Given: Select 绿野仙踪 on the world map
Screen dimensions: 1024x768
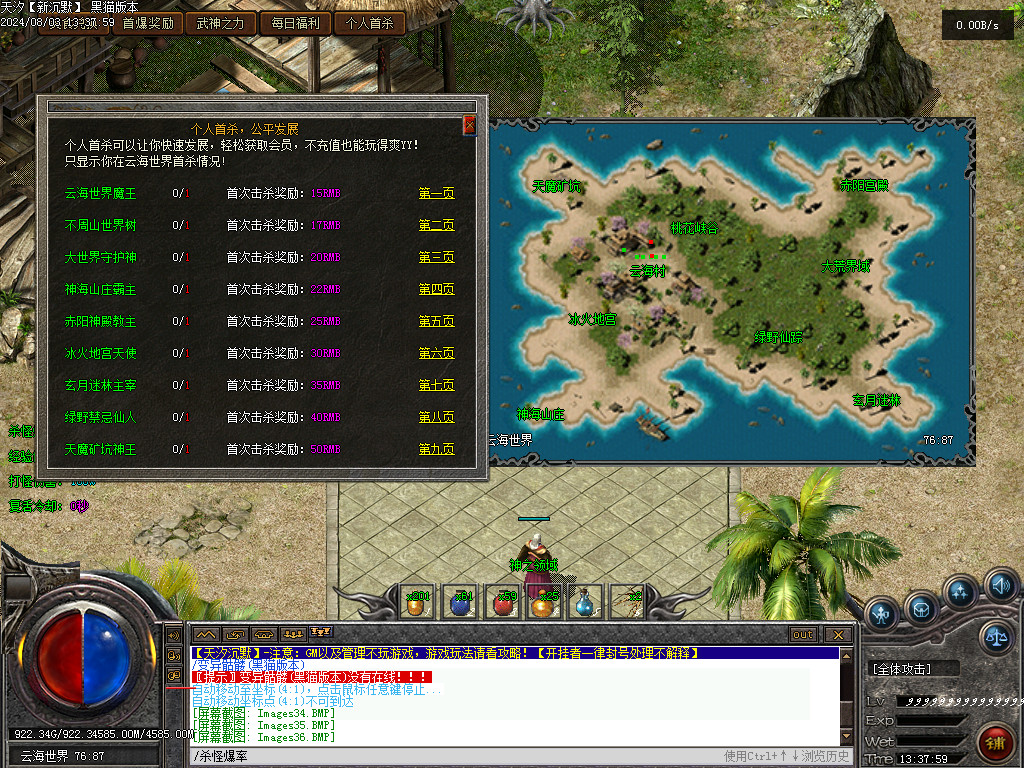Looking at the screenshot, I should (778, 337).
